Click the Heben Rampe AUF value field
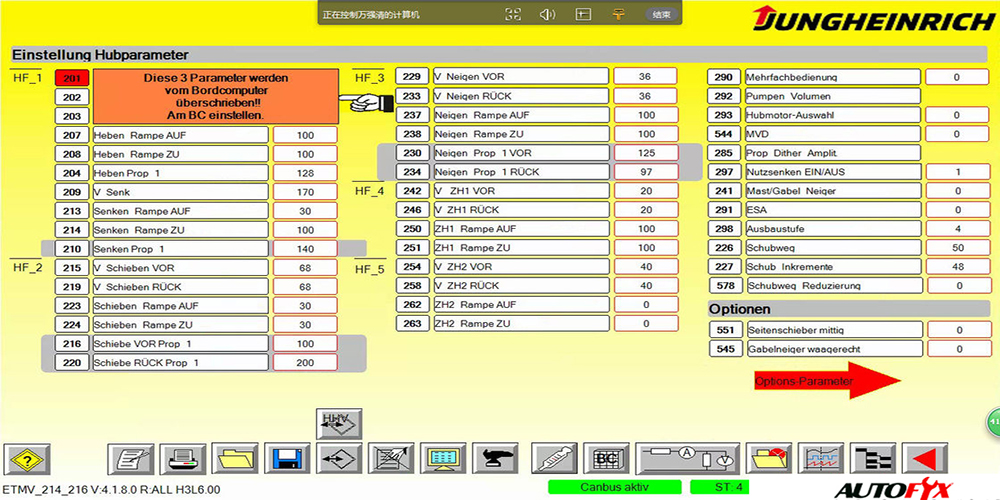Image resolution: width=1000 pixels, height=500 pixels. point(305,135)
